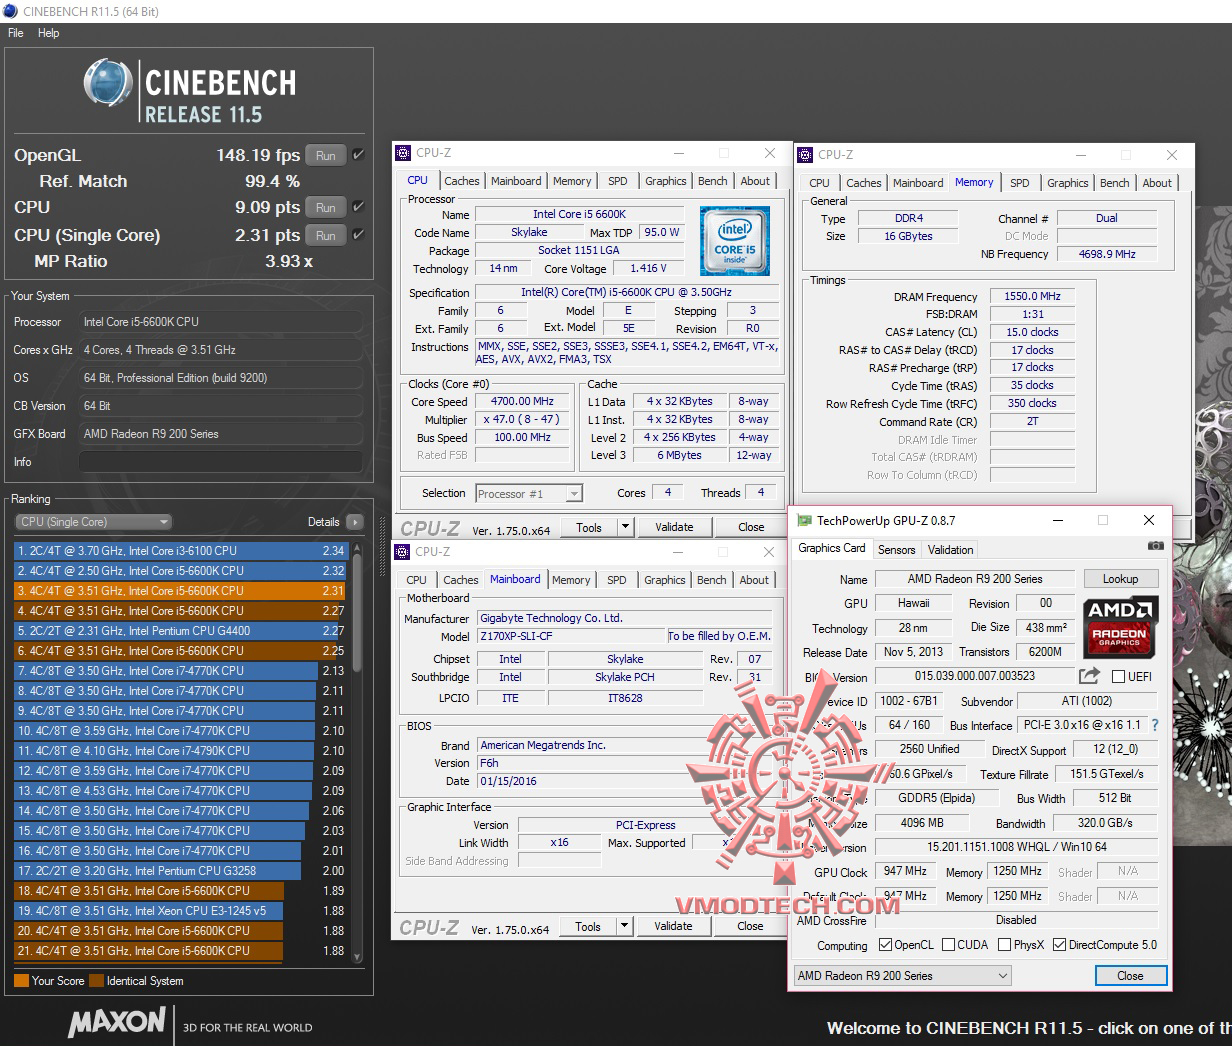Open the Tools dropdown arrow in CPU window
This screenshot has width=1232, height=1046.
point(625,527)
